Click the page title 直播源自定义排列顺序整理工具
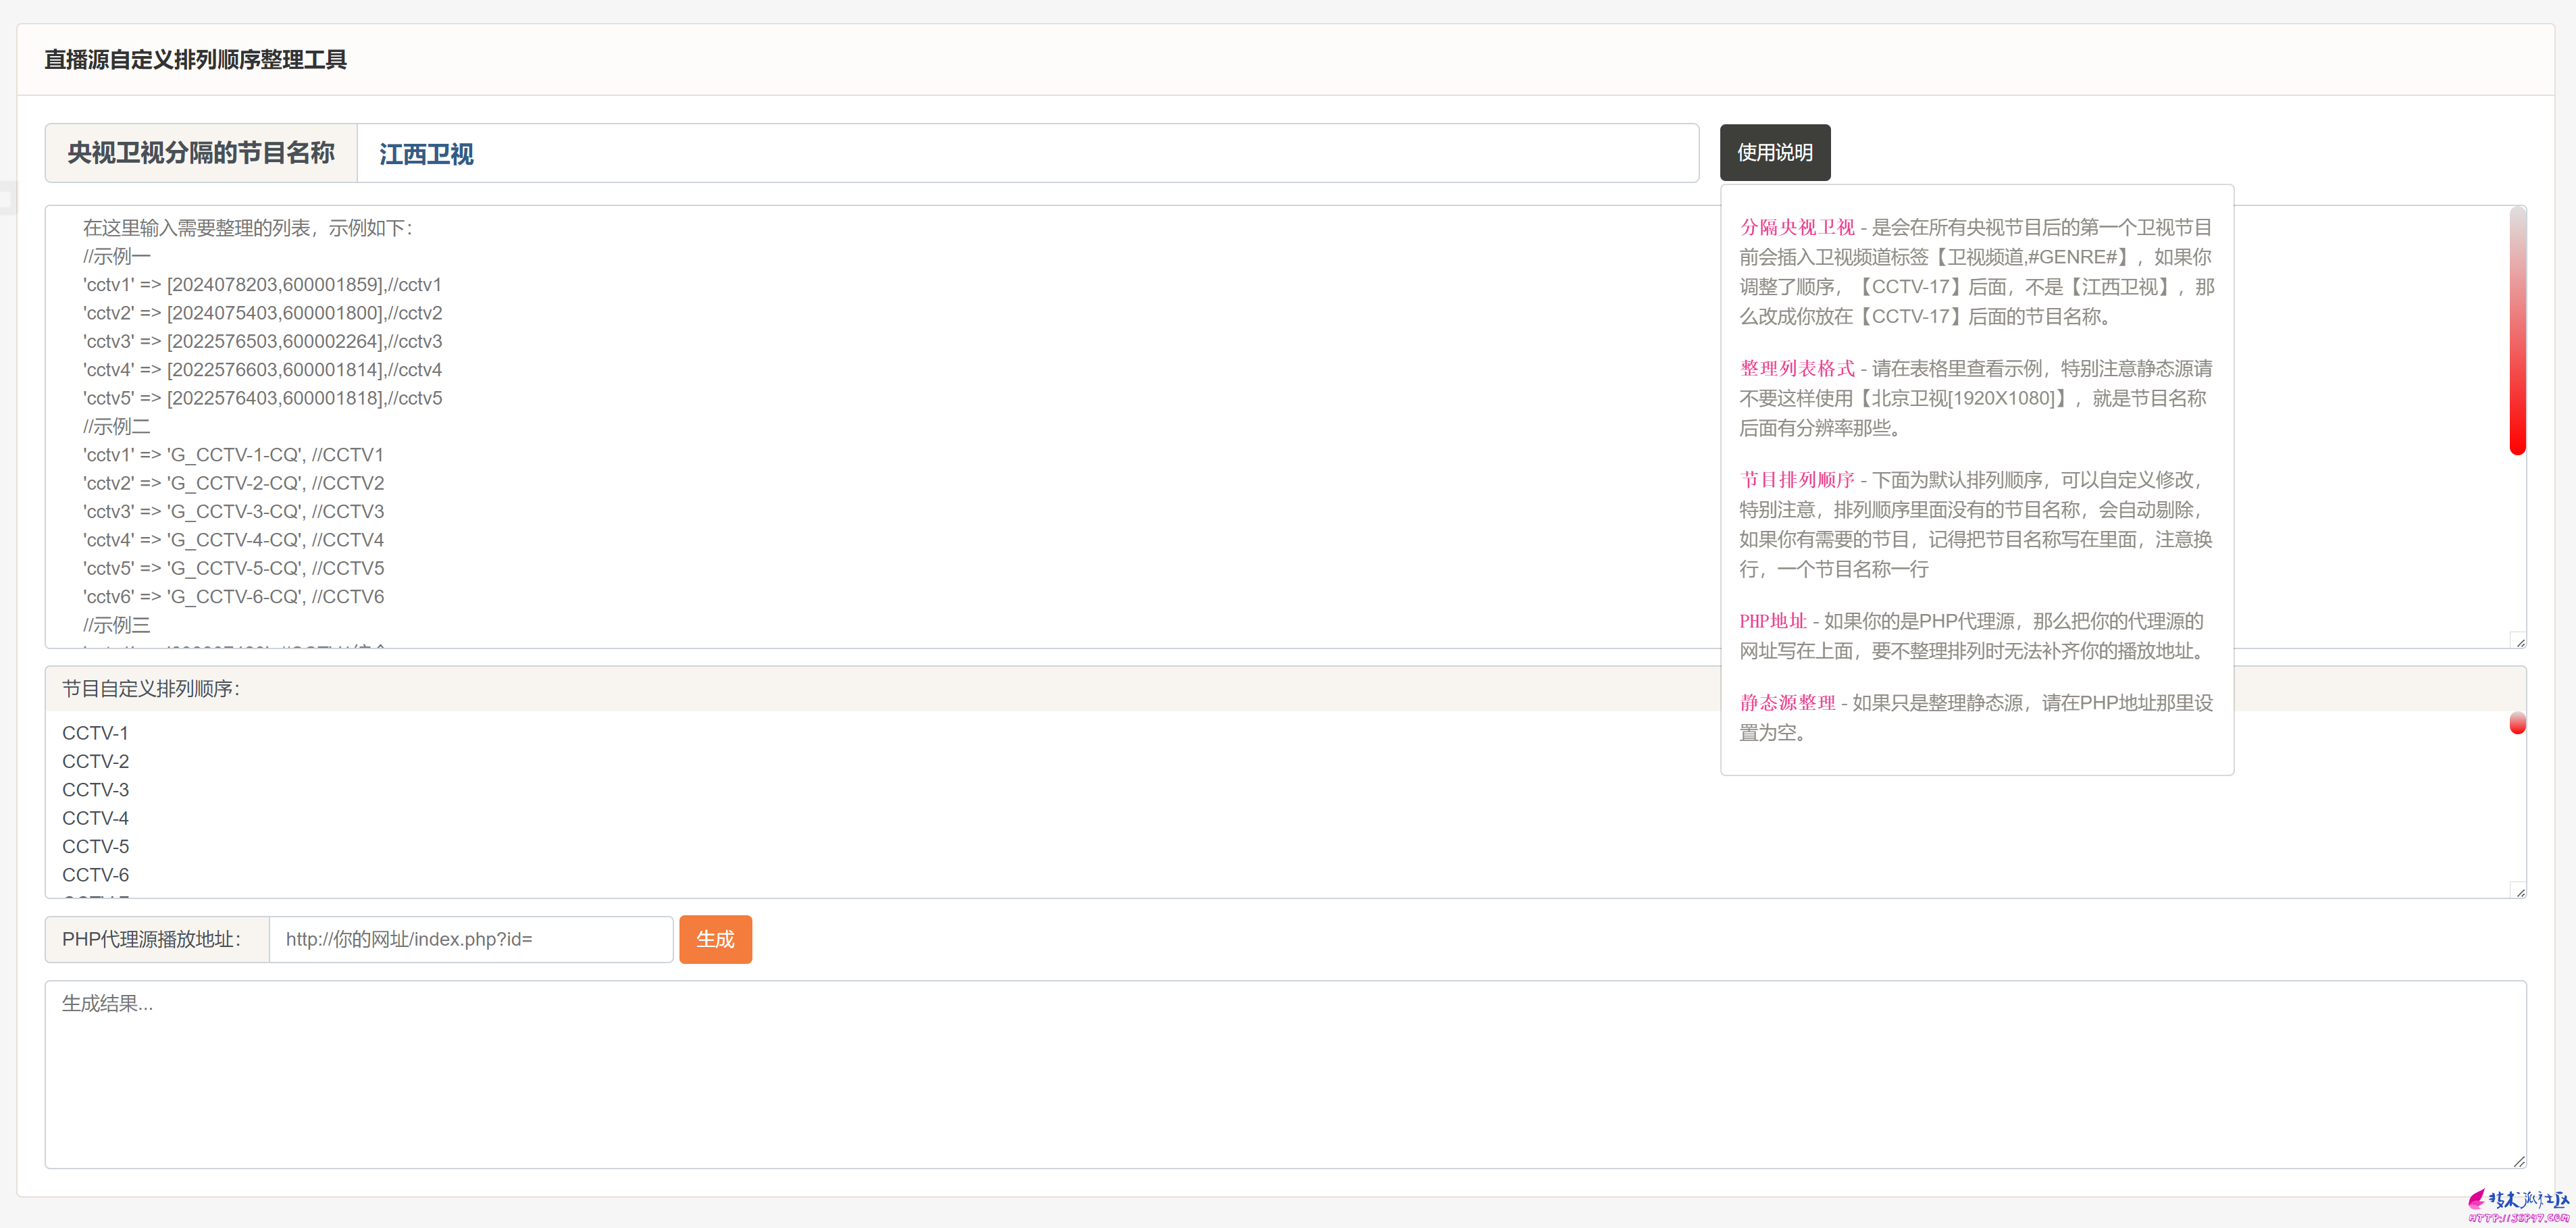The height and width of the screenshot is (1228, 2576). click(195, 60)
